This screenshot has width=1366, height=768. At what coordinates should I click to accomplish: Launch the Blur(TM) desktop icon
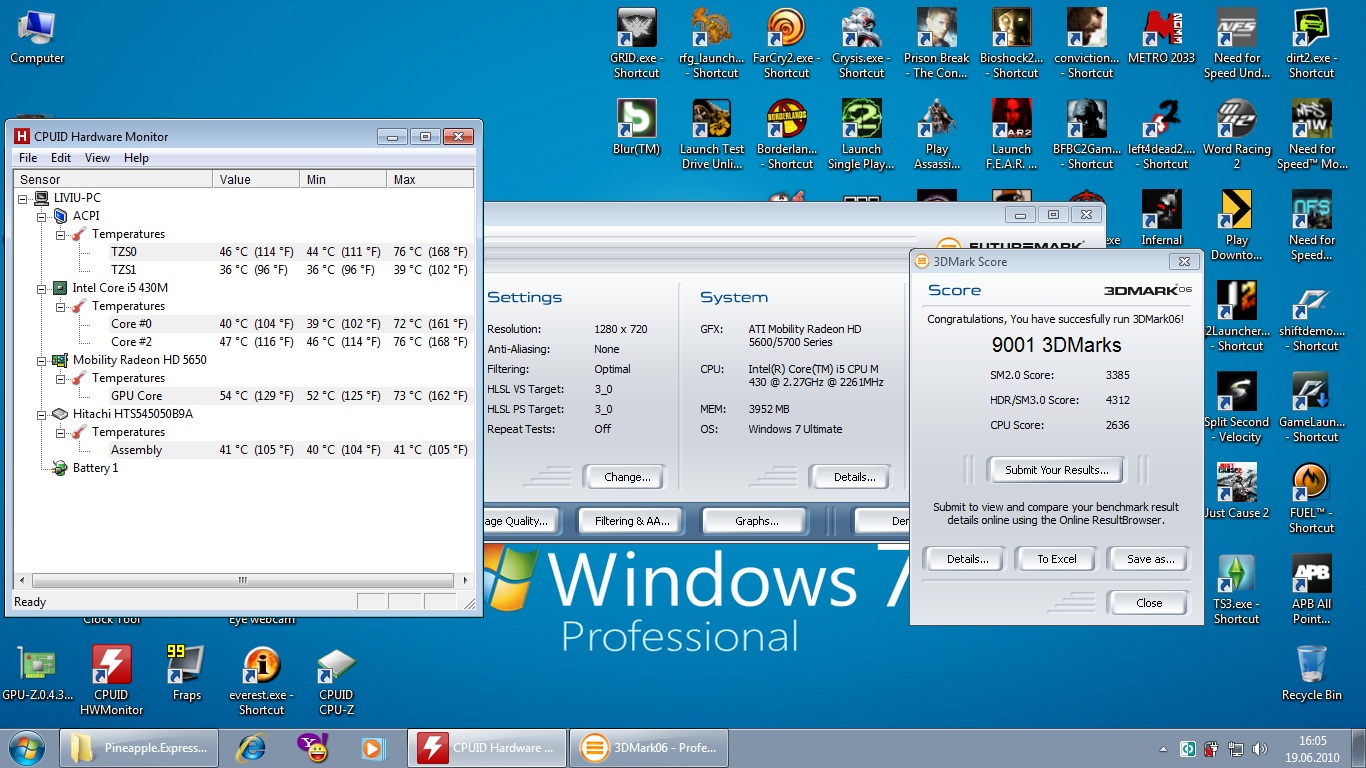click(x=636, y=127)
